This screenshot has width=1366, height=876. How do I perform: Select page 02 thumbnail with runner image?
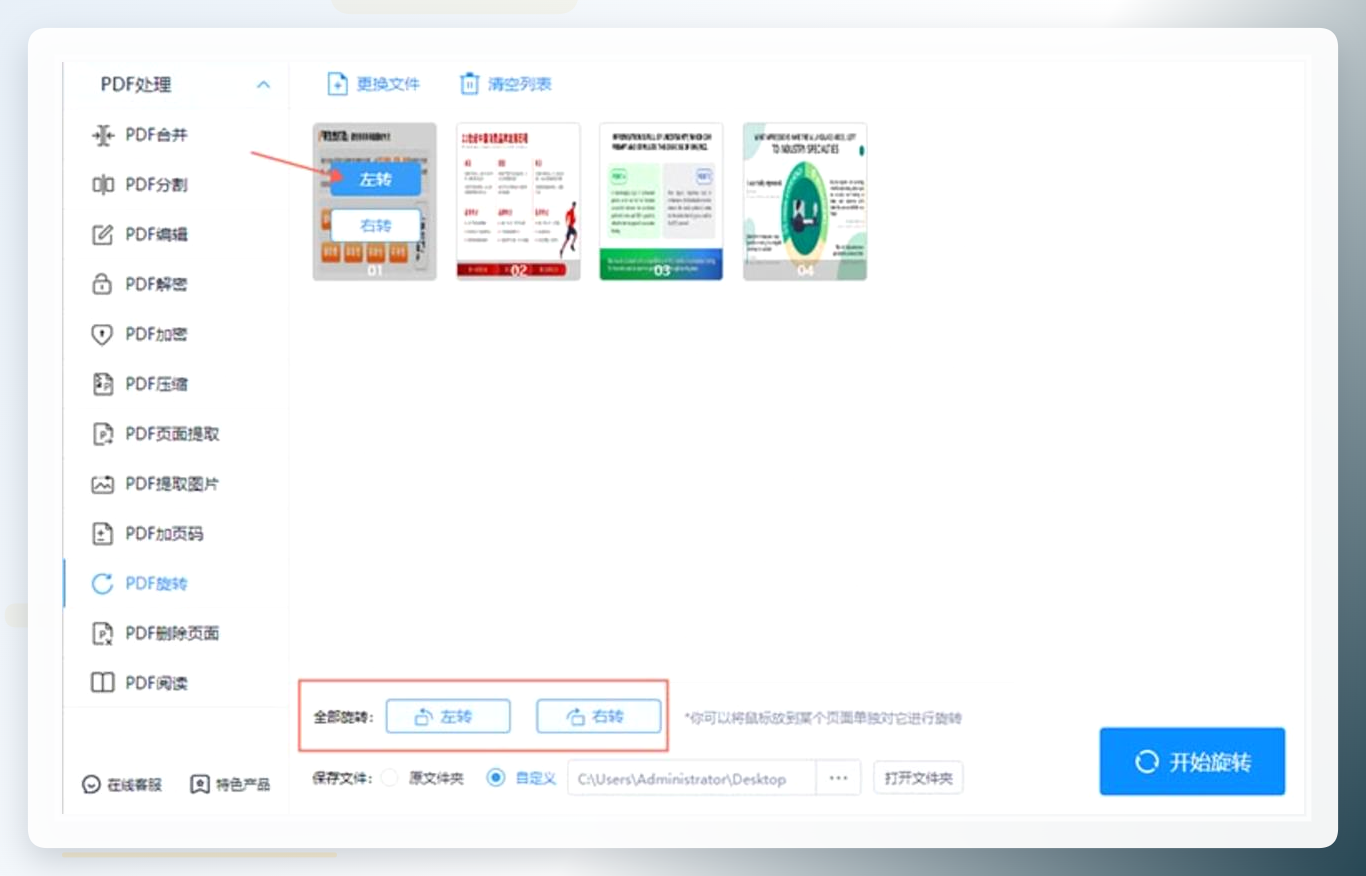point(518,201)
